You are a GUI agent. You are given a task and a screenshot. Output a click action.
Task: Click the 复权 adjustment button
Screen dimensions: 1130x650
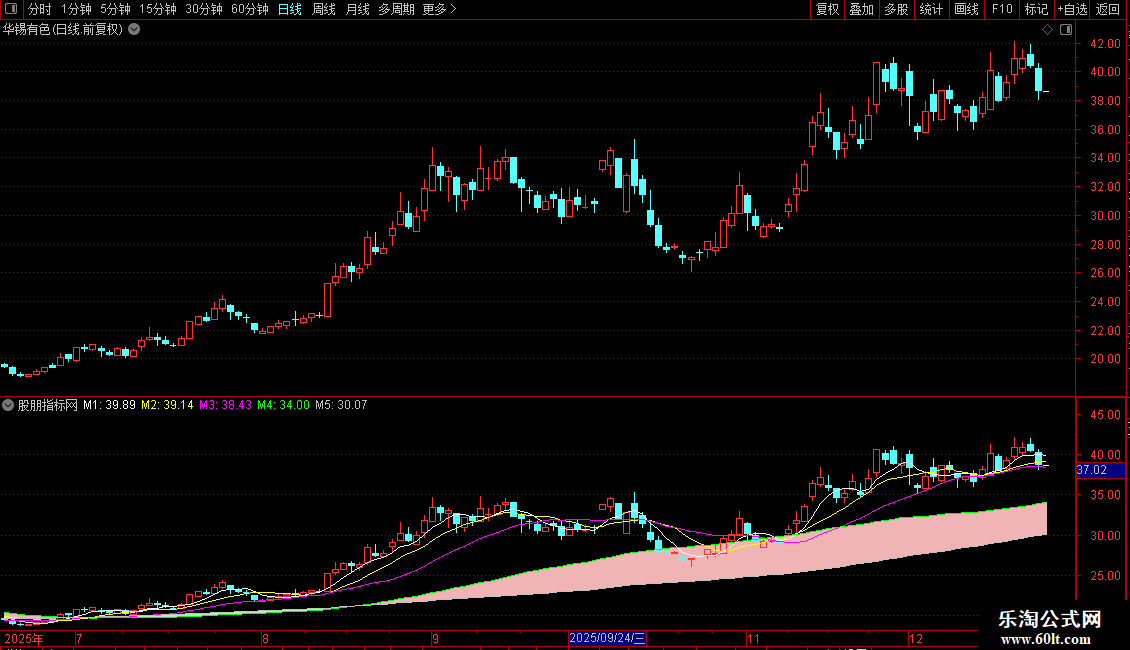tap(827, 9)
